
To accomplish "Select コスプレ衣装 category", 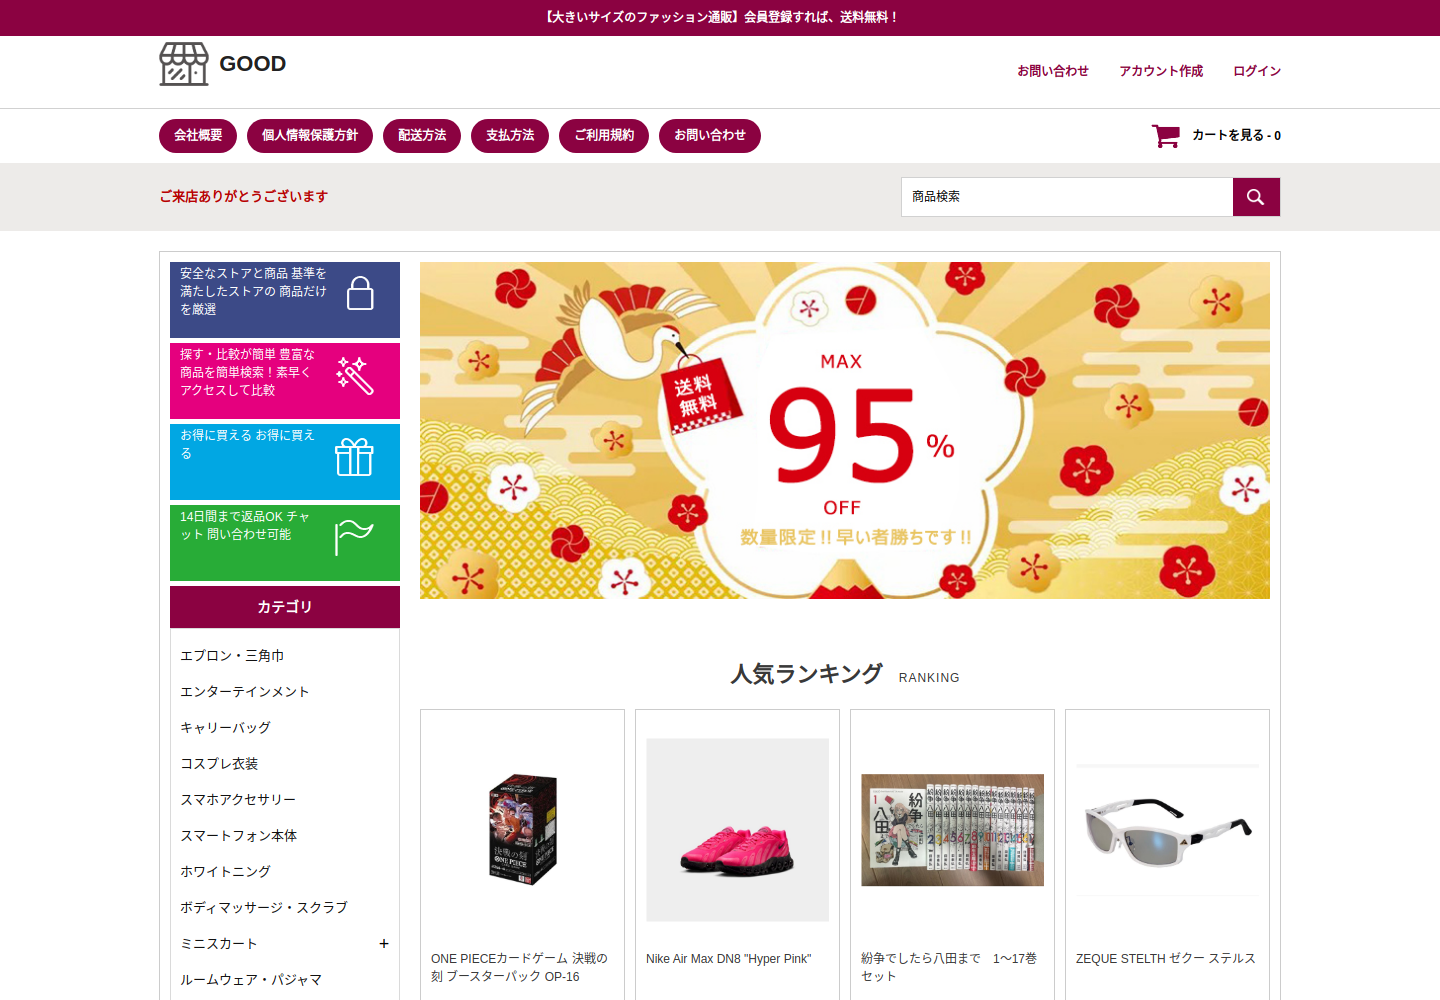I will point(219,764).
